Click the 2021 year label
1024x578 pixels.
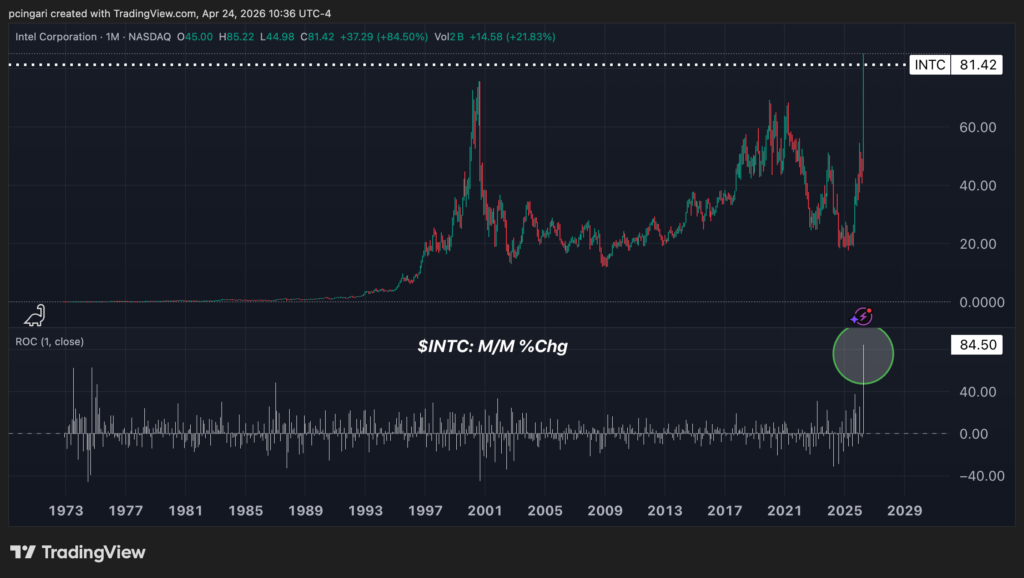[x=784, y=511]
